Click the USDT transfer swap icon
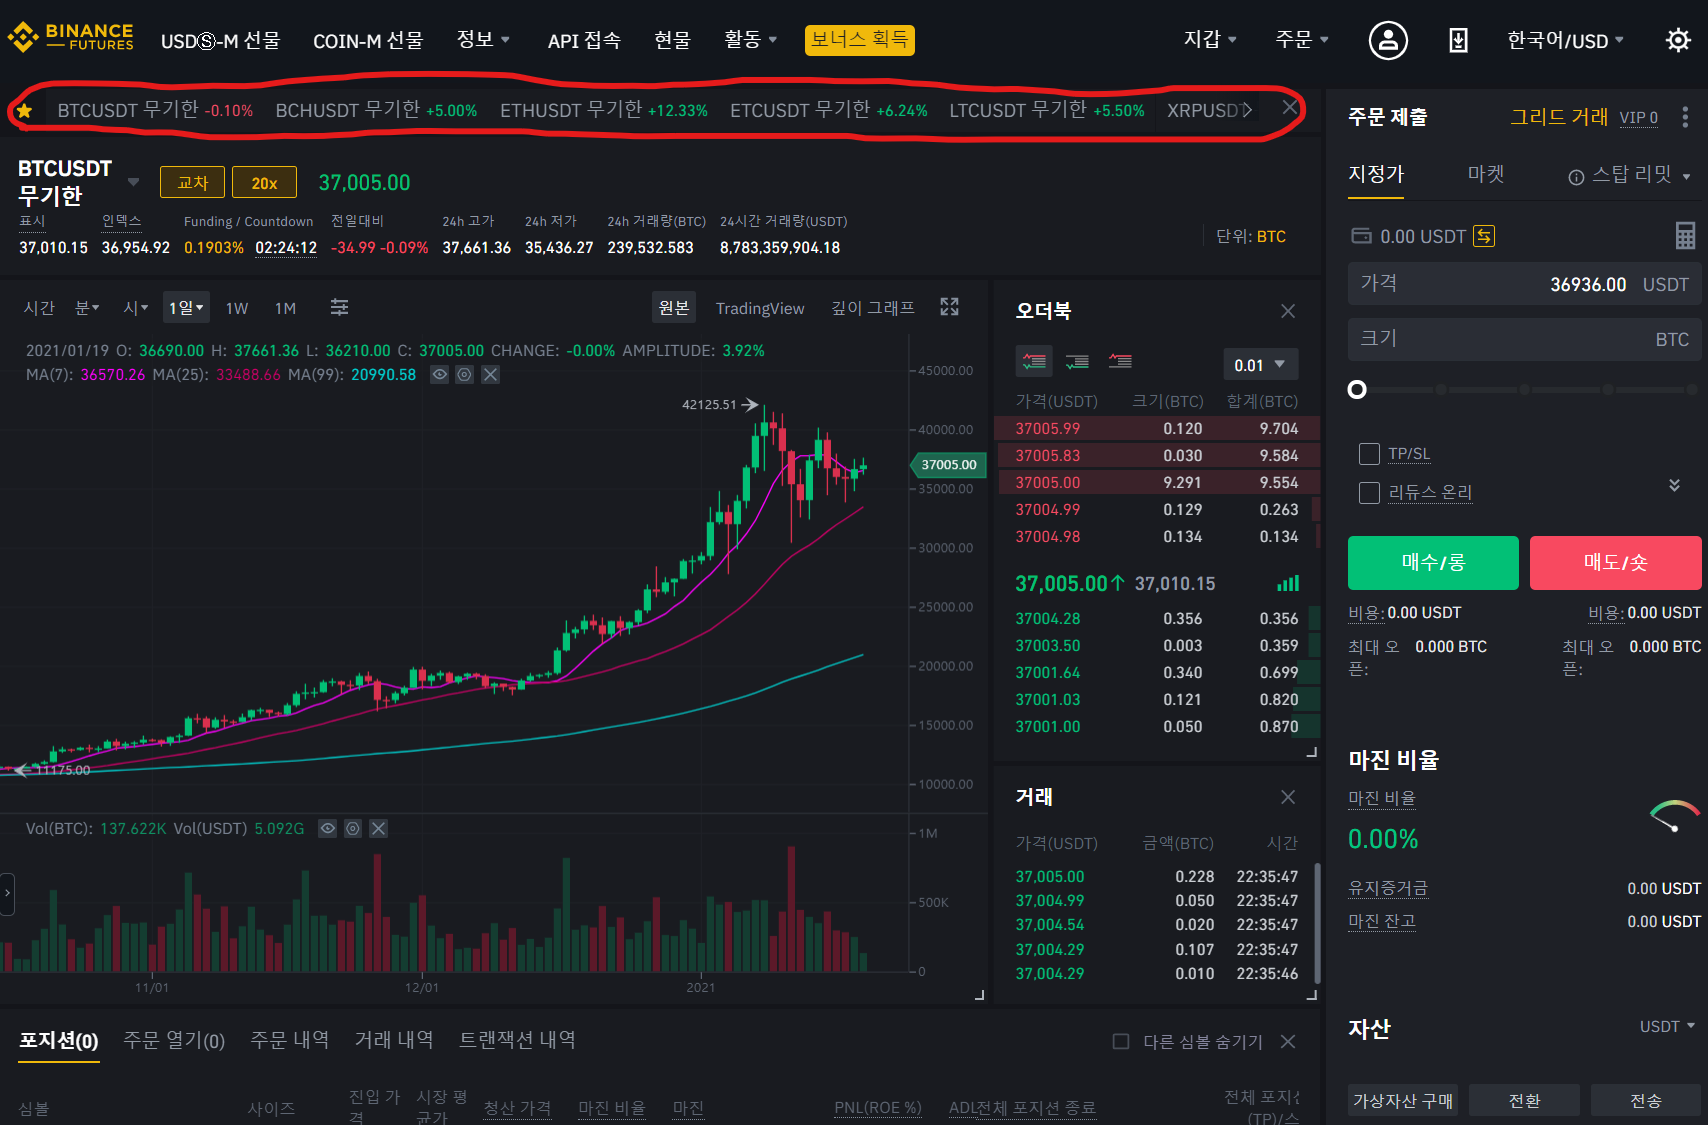This screenshot has width=1708, height=1125. point(1484,236)
